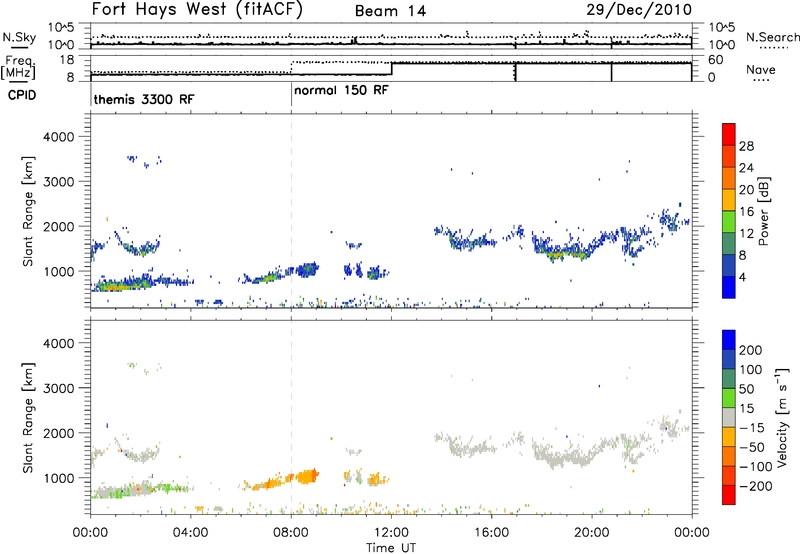This screenshot has width=800, height=554.
Task: Click the '4000' tick in power panel
Action: (x=59, y=137)
